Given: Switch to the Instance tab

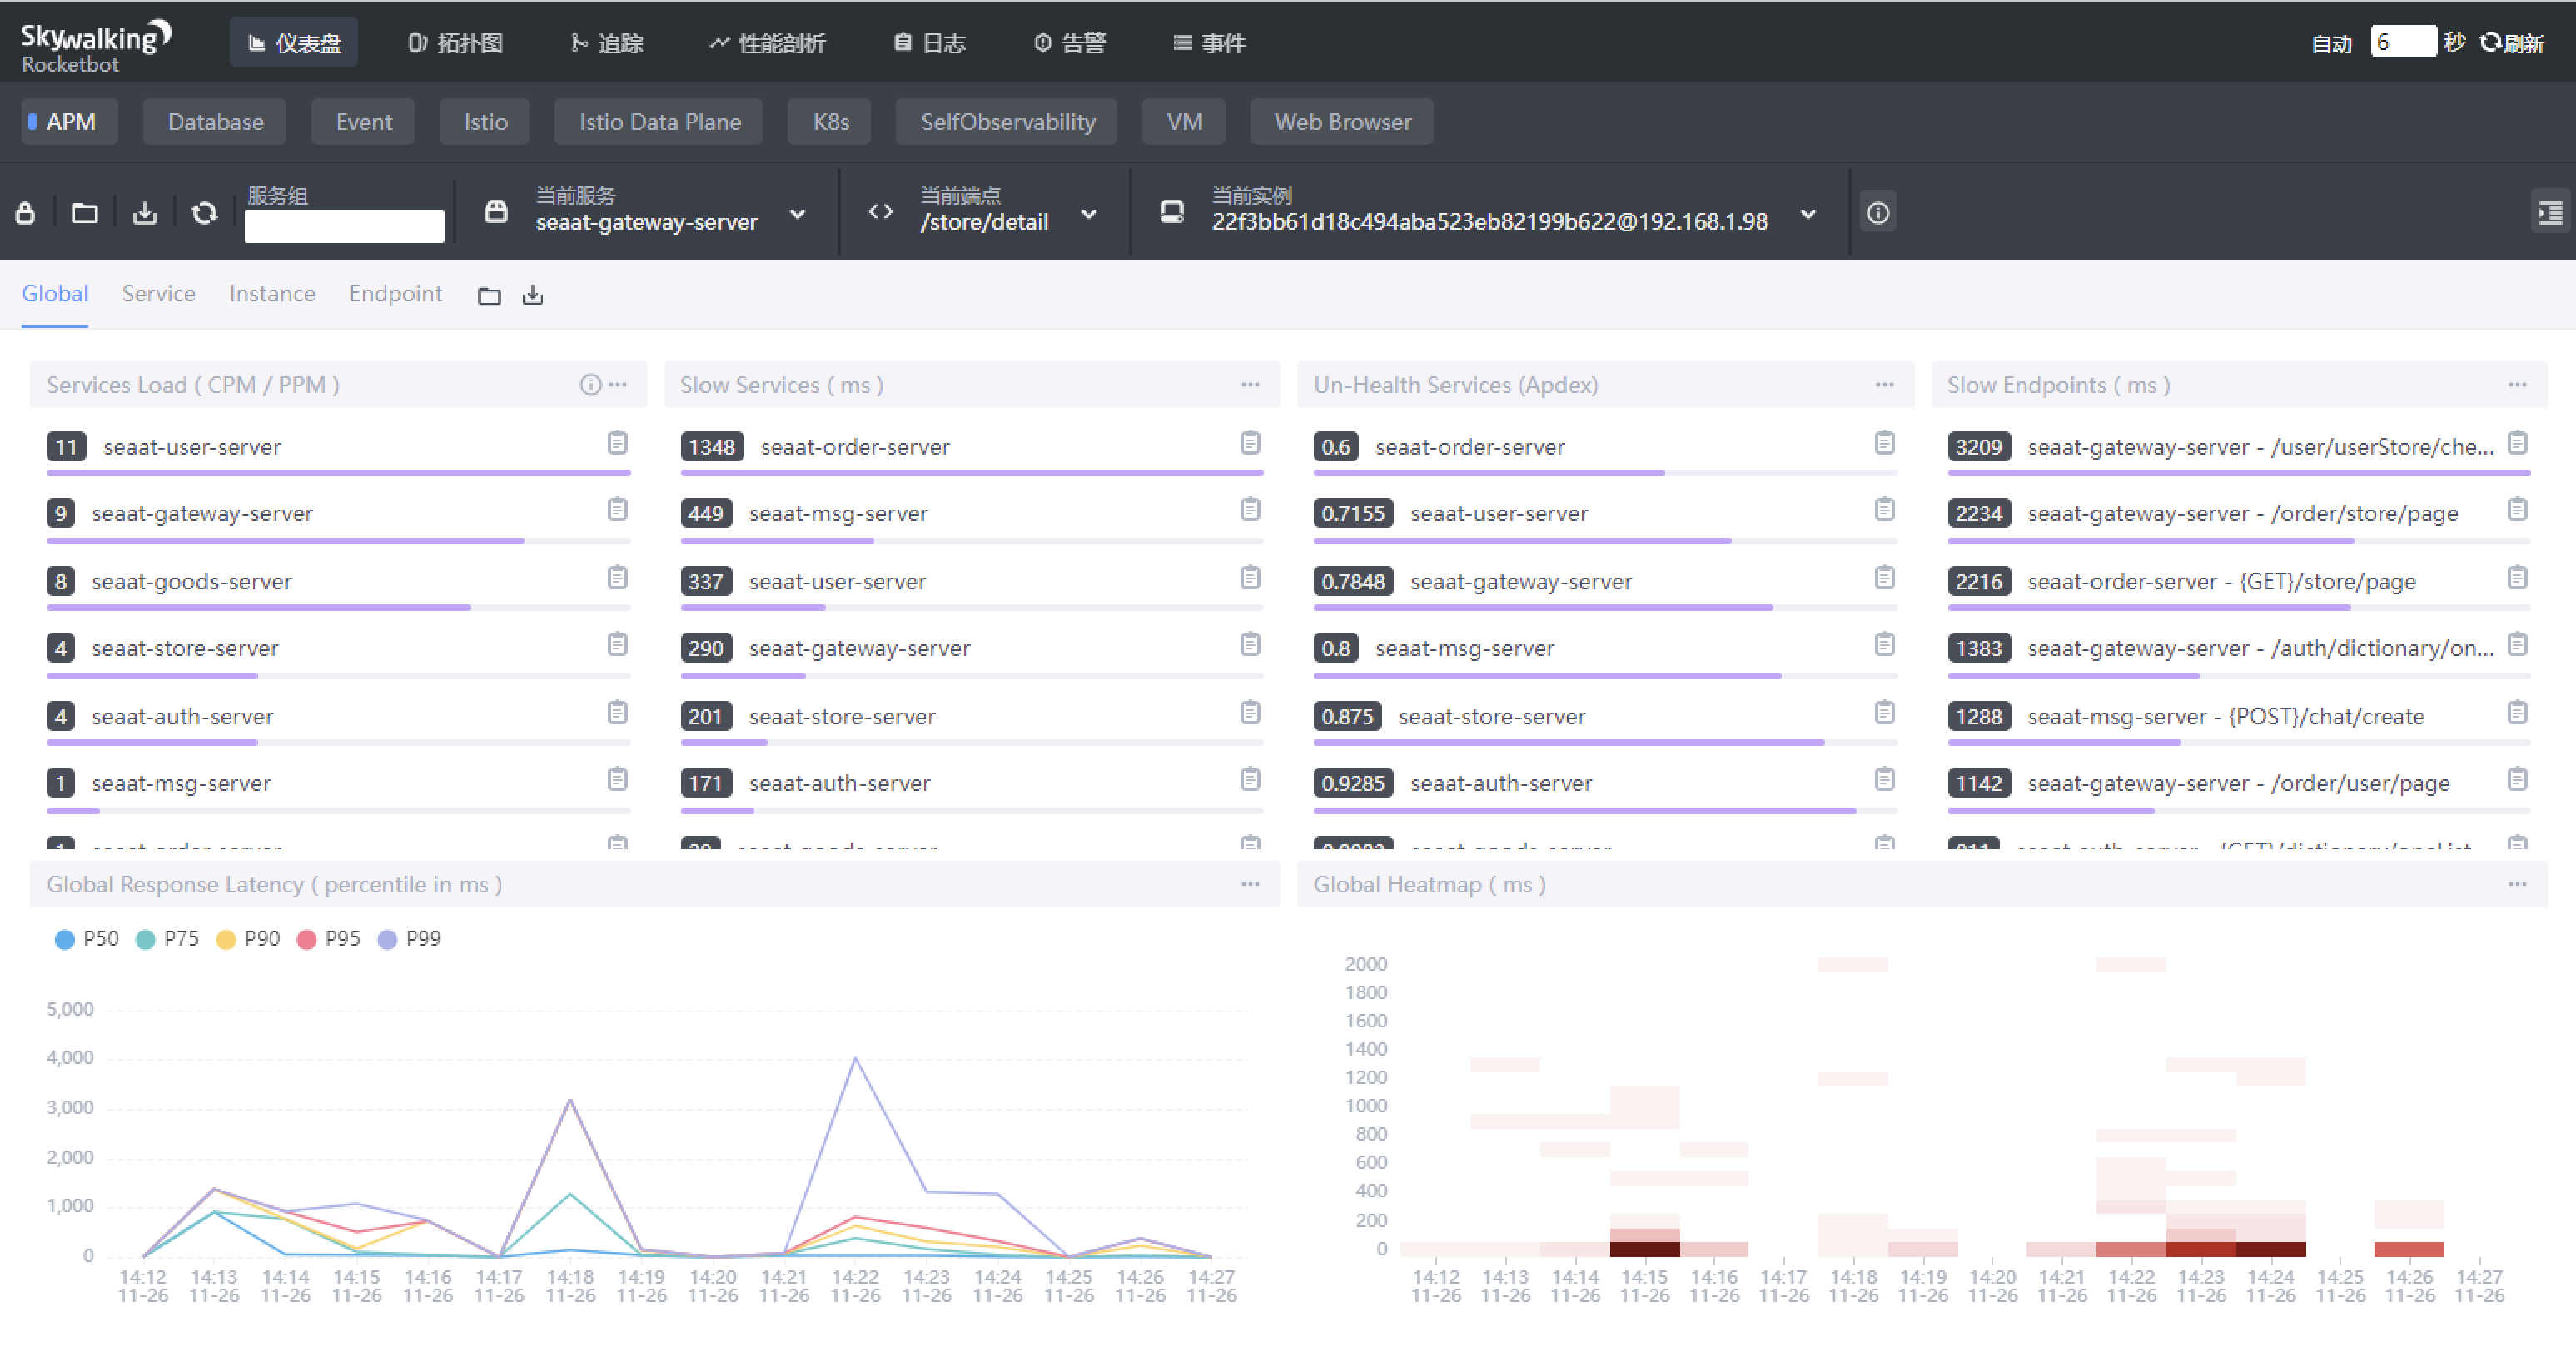Looking at the screenshot, I should 272,294.
